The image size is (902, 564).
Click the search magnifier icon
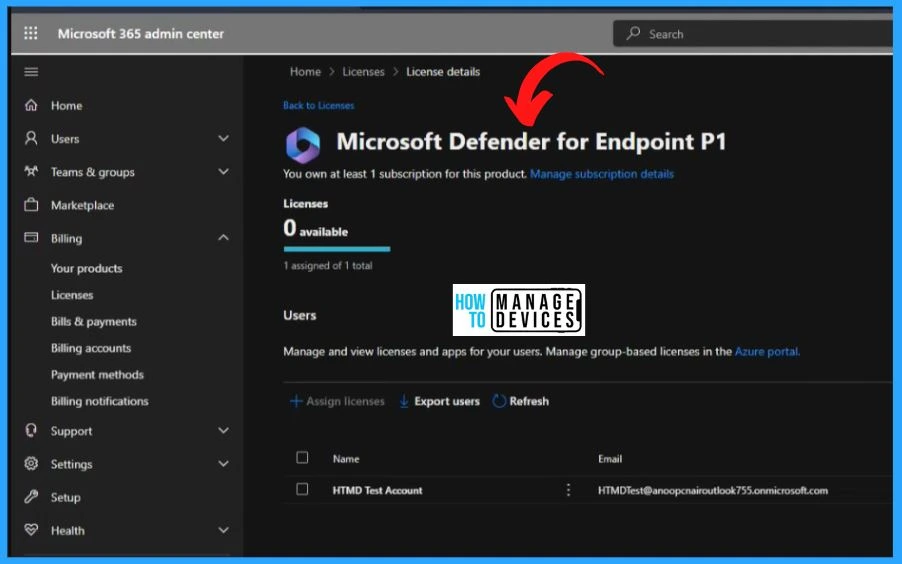coord(633,33)
